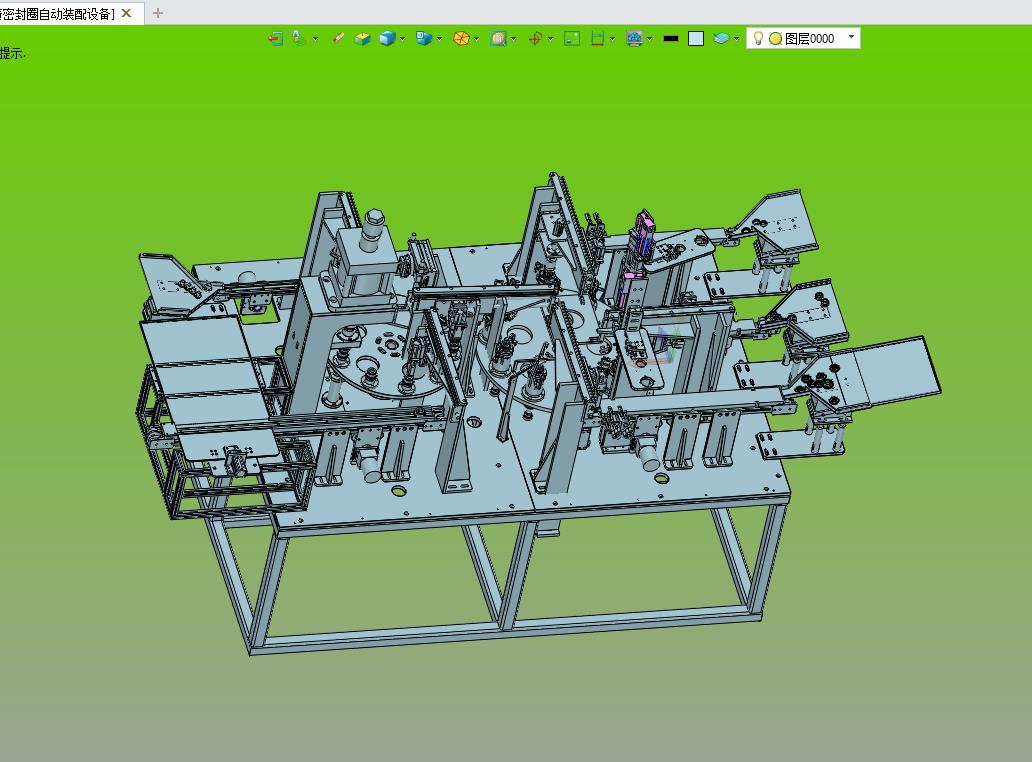Open the dropdown beside the layer stack icon
The height and width of the screenshot is (762, 1032).
pos(736,39)
